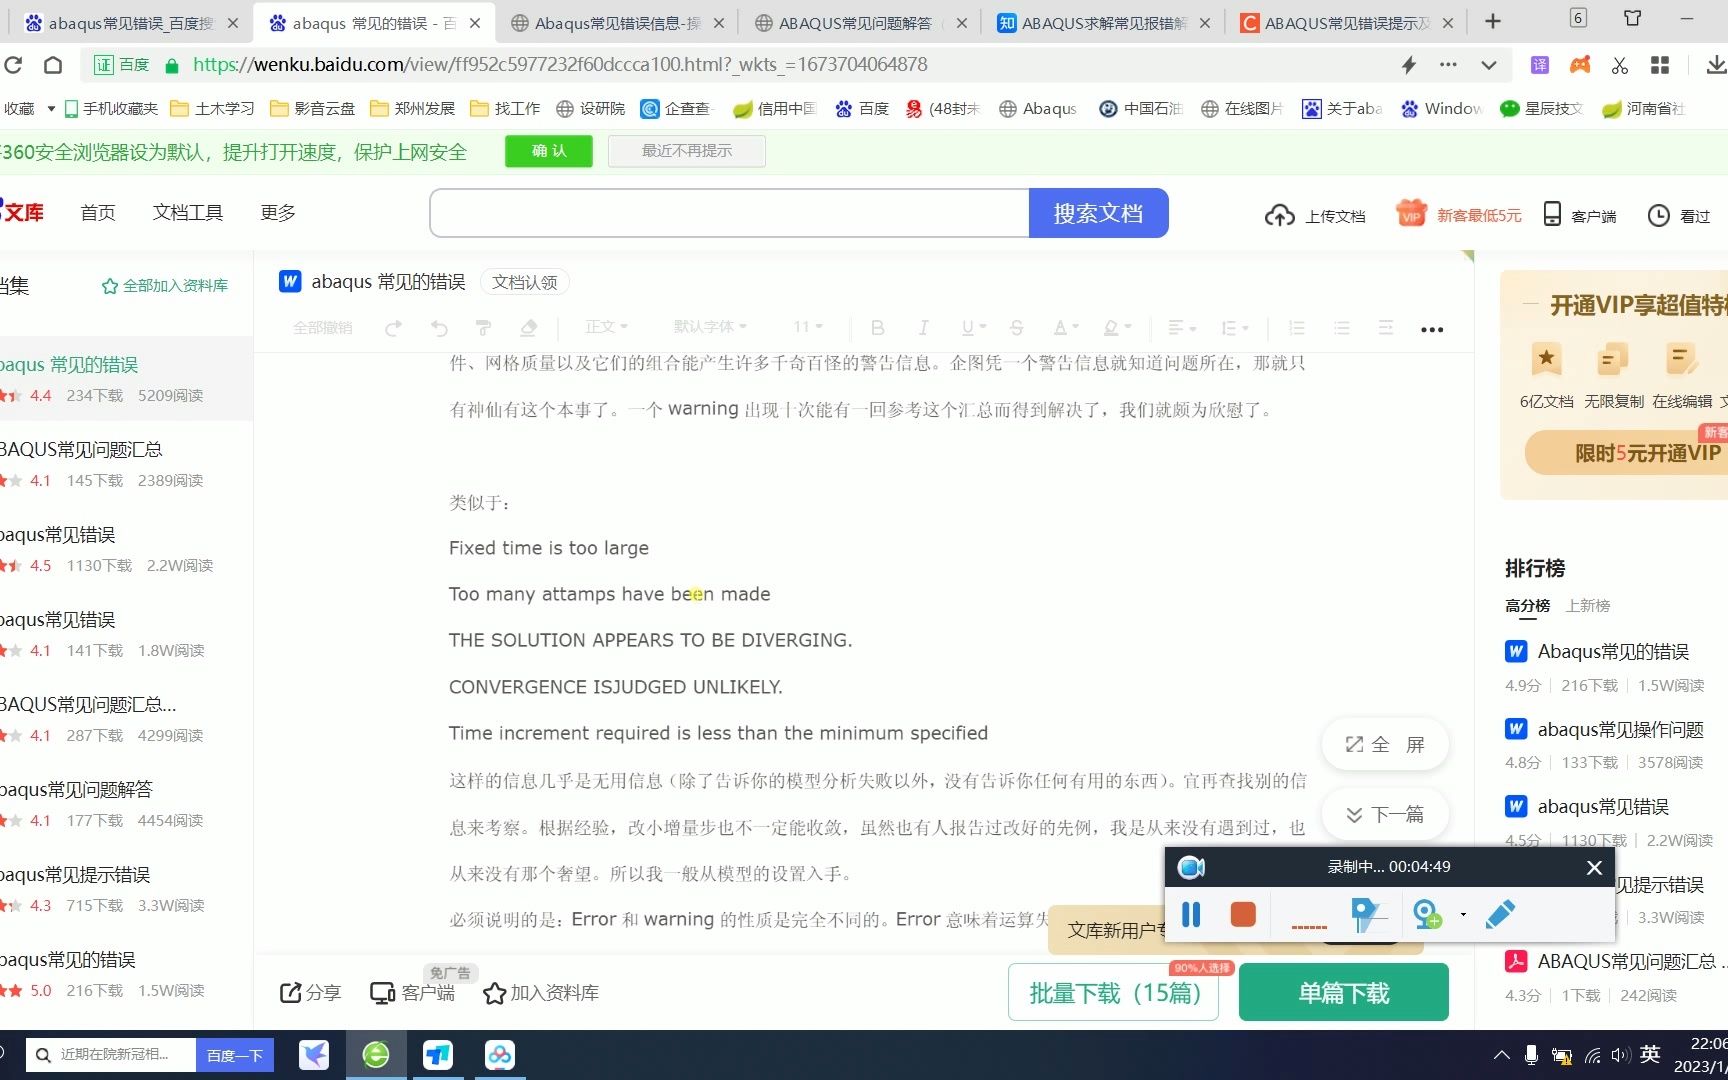Go to browser home page icon
This screenshot has width=1728, height=1080.
[53, 65]
